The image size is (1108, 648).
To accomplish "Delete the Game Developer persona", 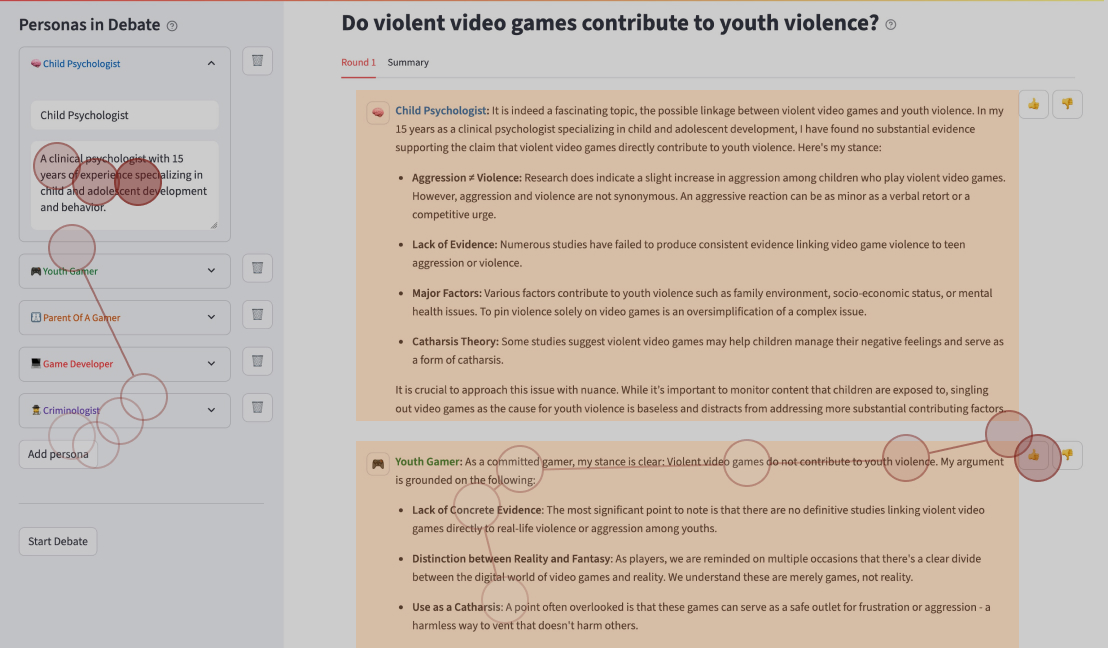I will [257, 361].
